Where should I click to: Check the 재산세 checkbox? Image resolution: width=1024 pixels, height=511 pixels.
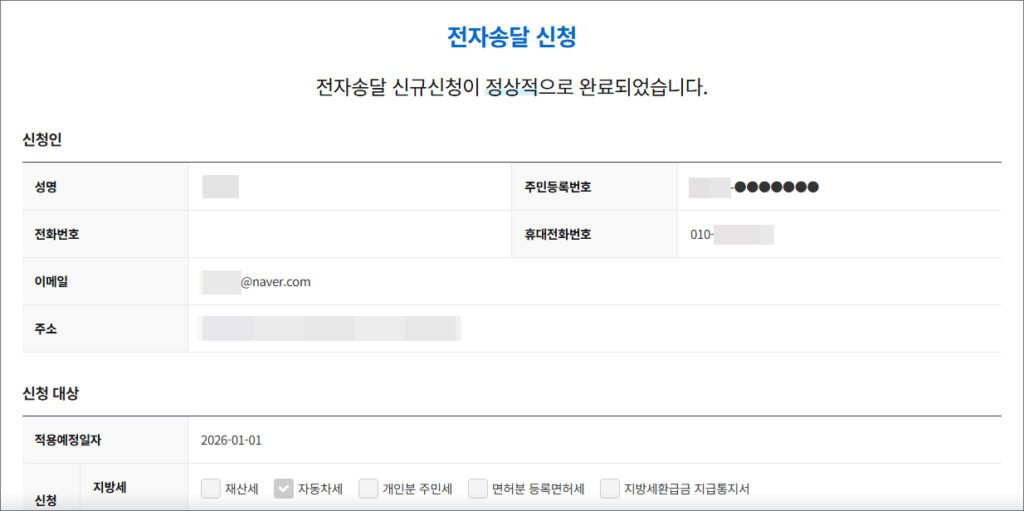210,489
